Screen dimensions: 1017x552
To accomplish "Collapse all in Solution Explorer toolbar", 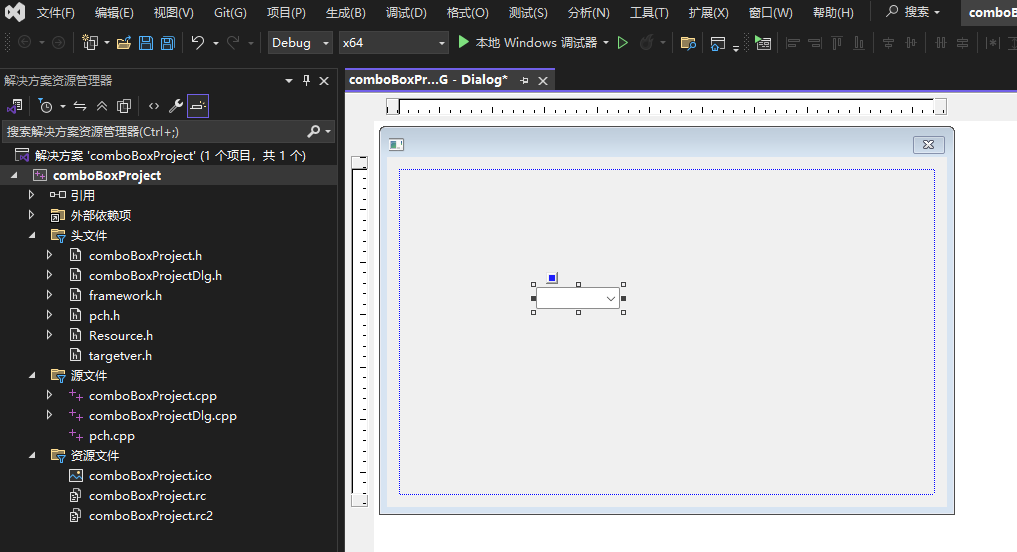I will point(102,106).
